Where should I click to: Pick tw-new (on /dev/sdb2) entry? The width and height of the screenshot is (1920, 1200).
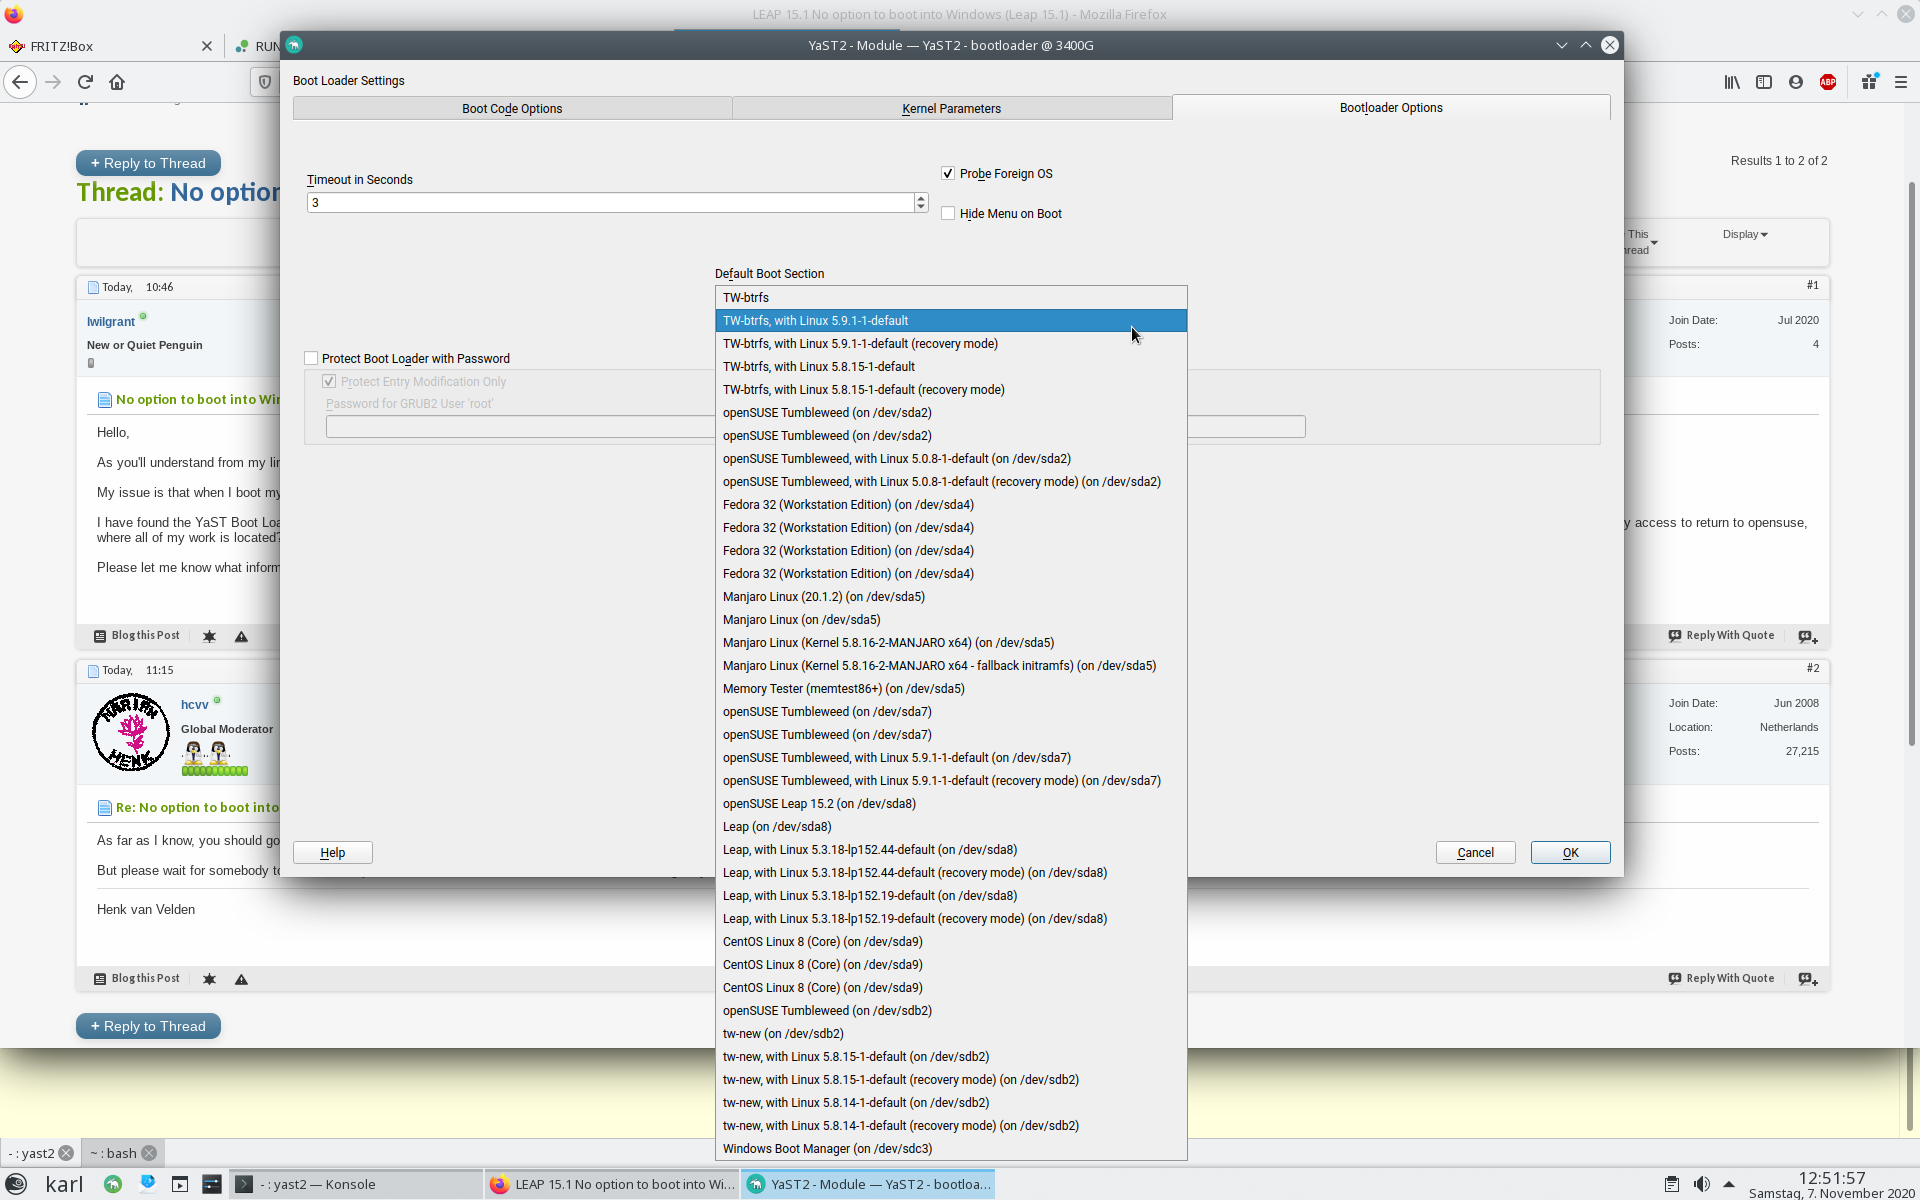point(951,1034)
